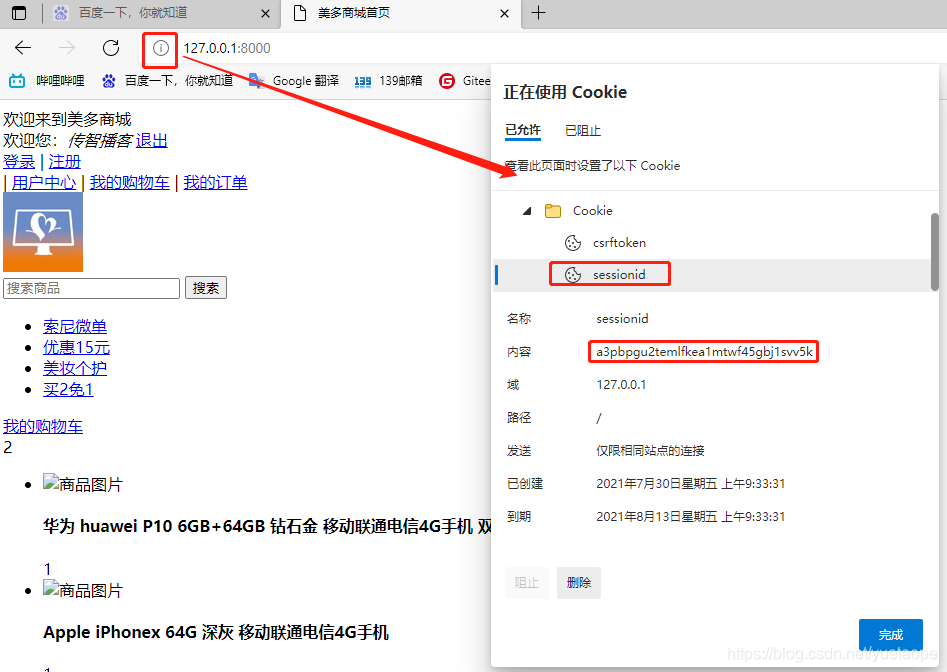Click the expiry date 2021年8月13日 value

(690, 517)
